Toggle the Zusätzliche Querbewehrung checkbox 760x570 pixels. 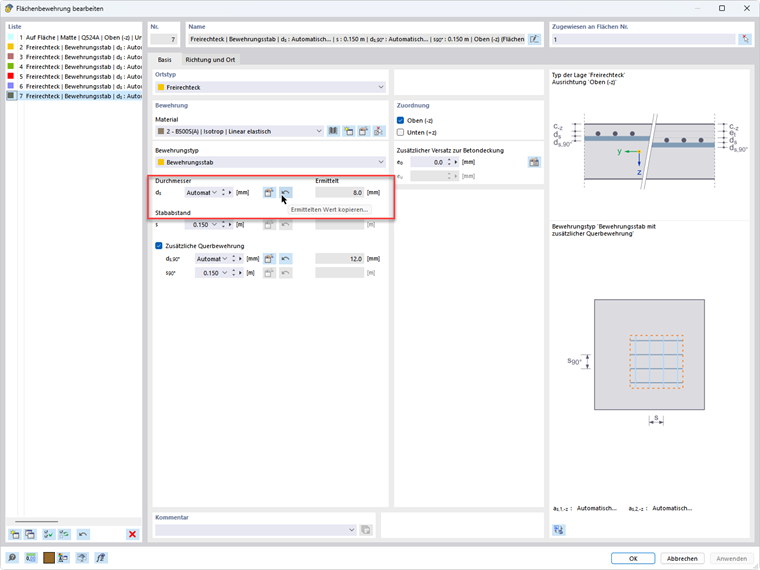pyautogui.click(x=158, y=246)
